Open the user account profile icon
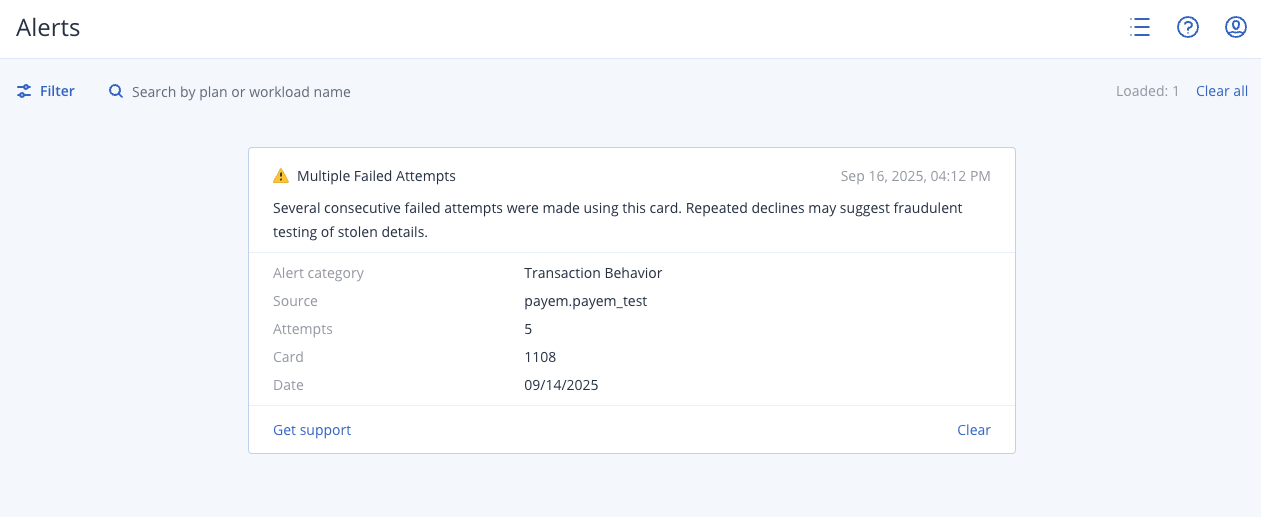Viewport: 1261px width, 517px height. 1236,28
